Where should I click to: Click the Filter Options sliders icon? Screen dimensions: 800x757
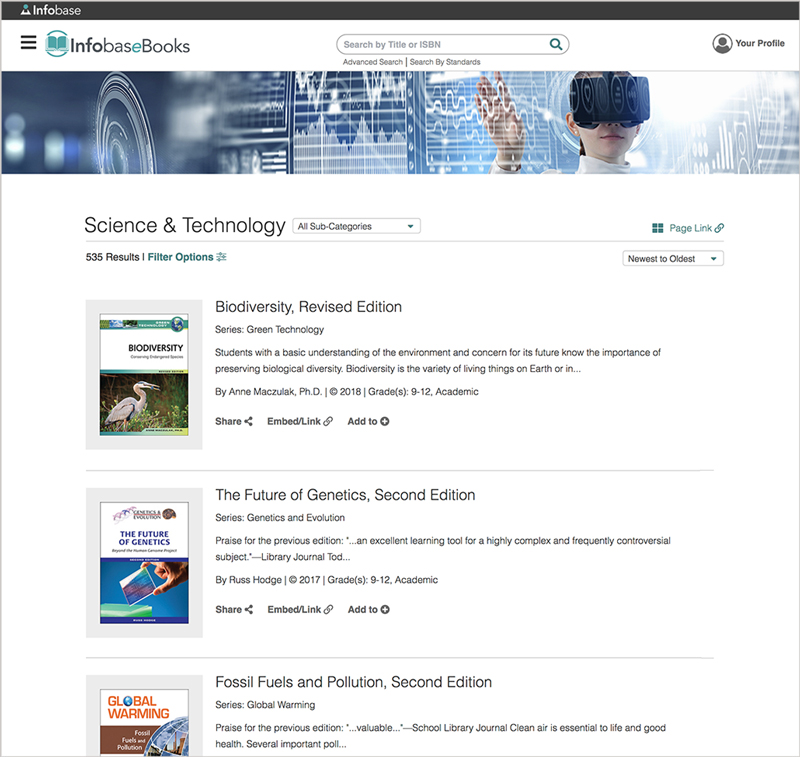(x=221, y=257)
